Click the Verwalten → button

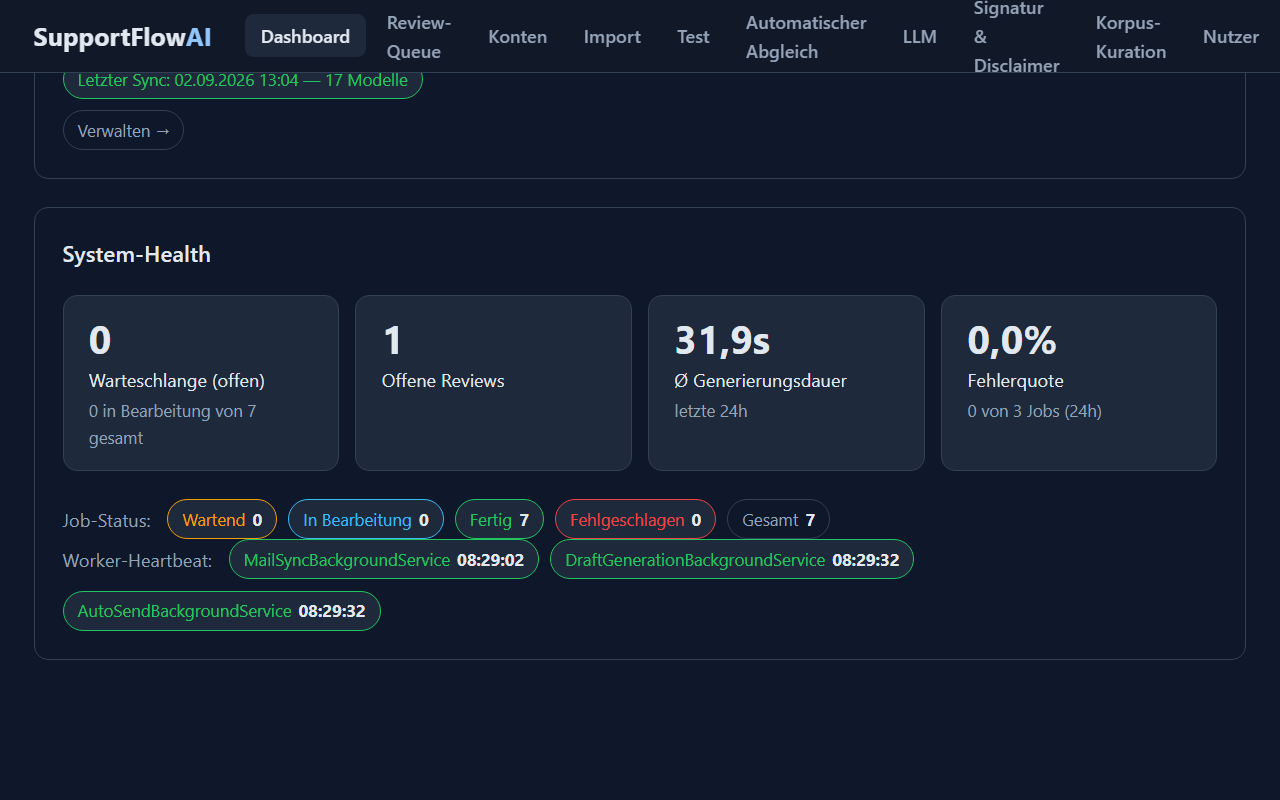(123, 131)
